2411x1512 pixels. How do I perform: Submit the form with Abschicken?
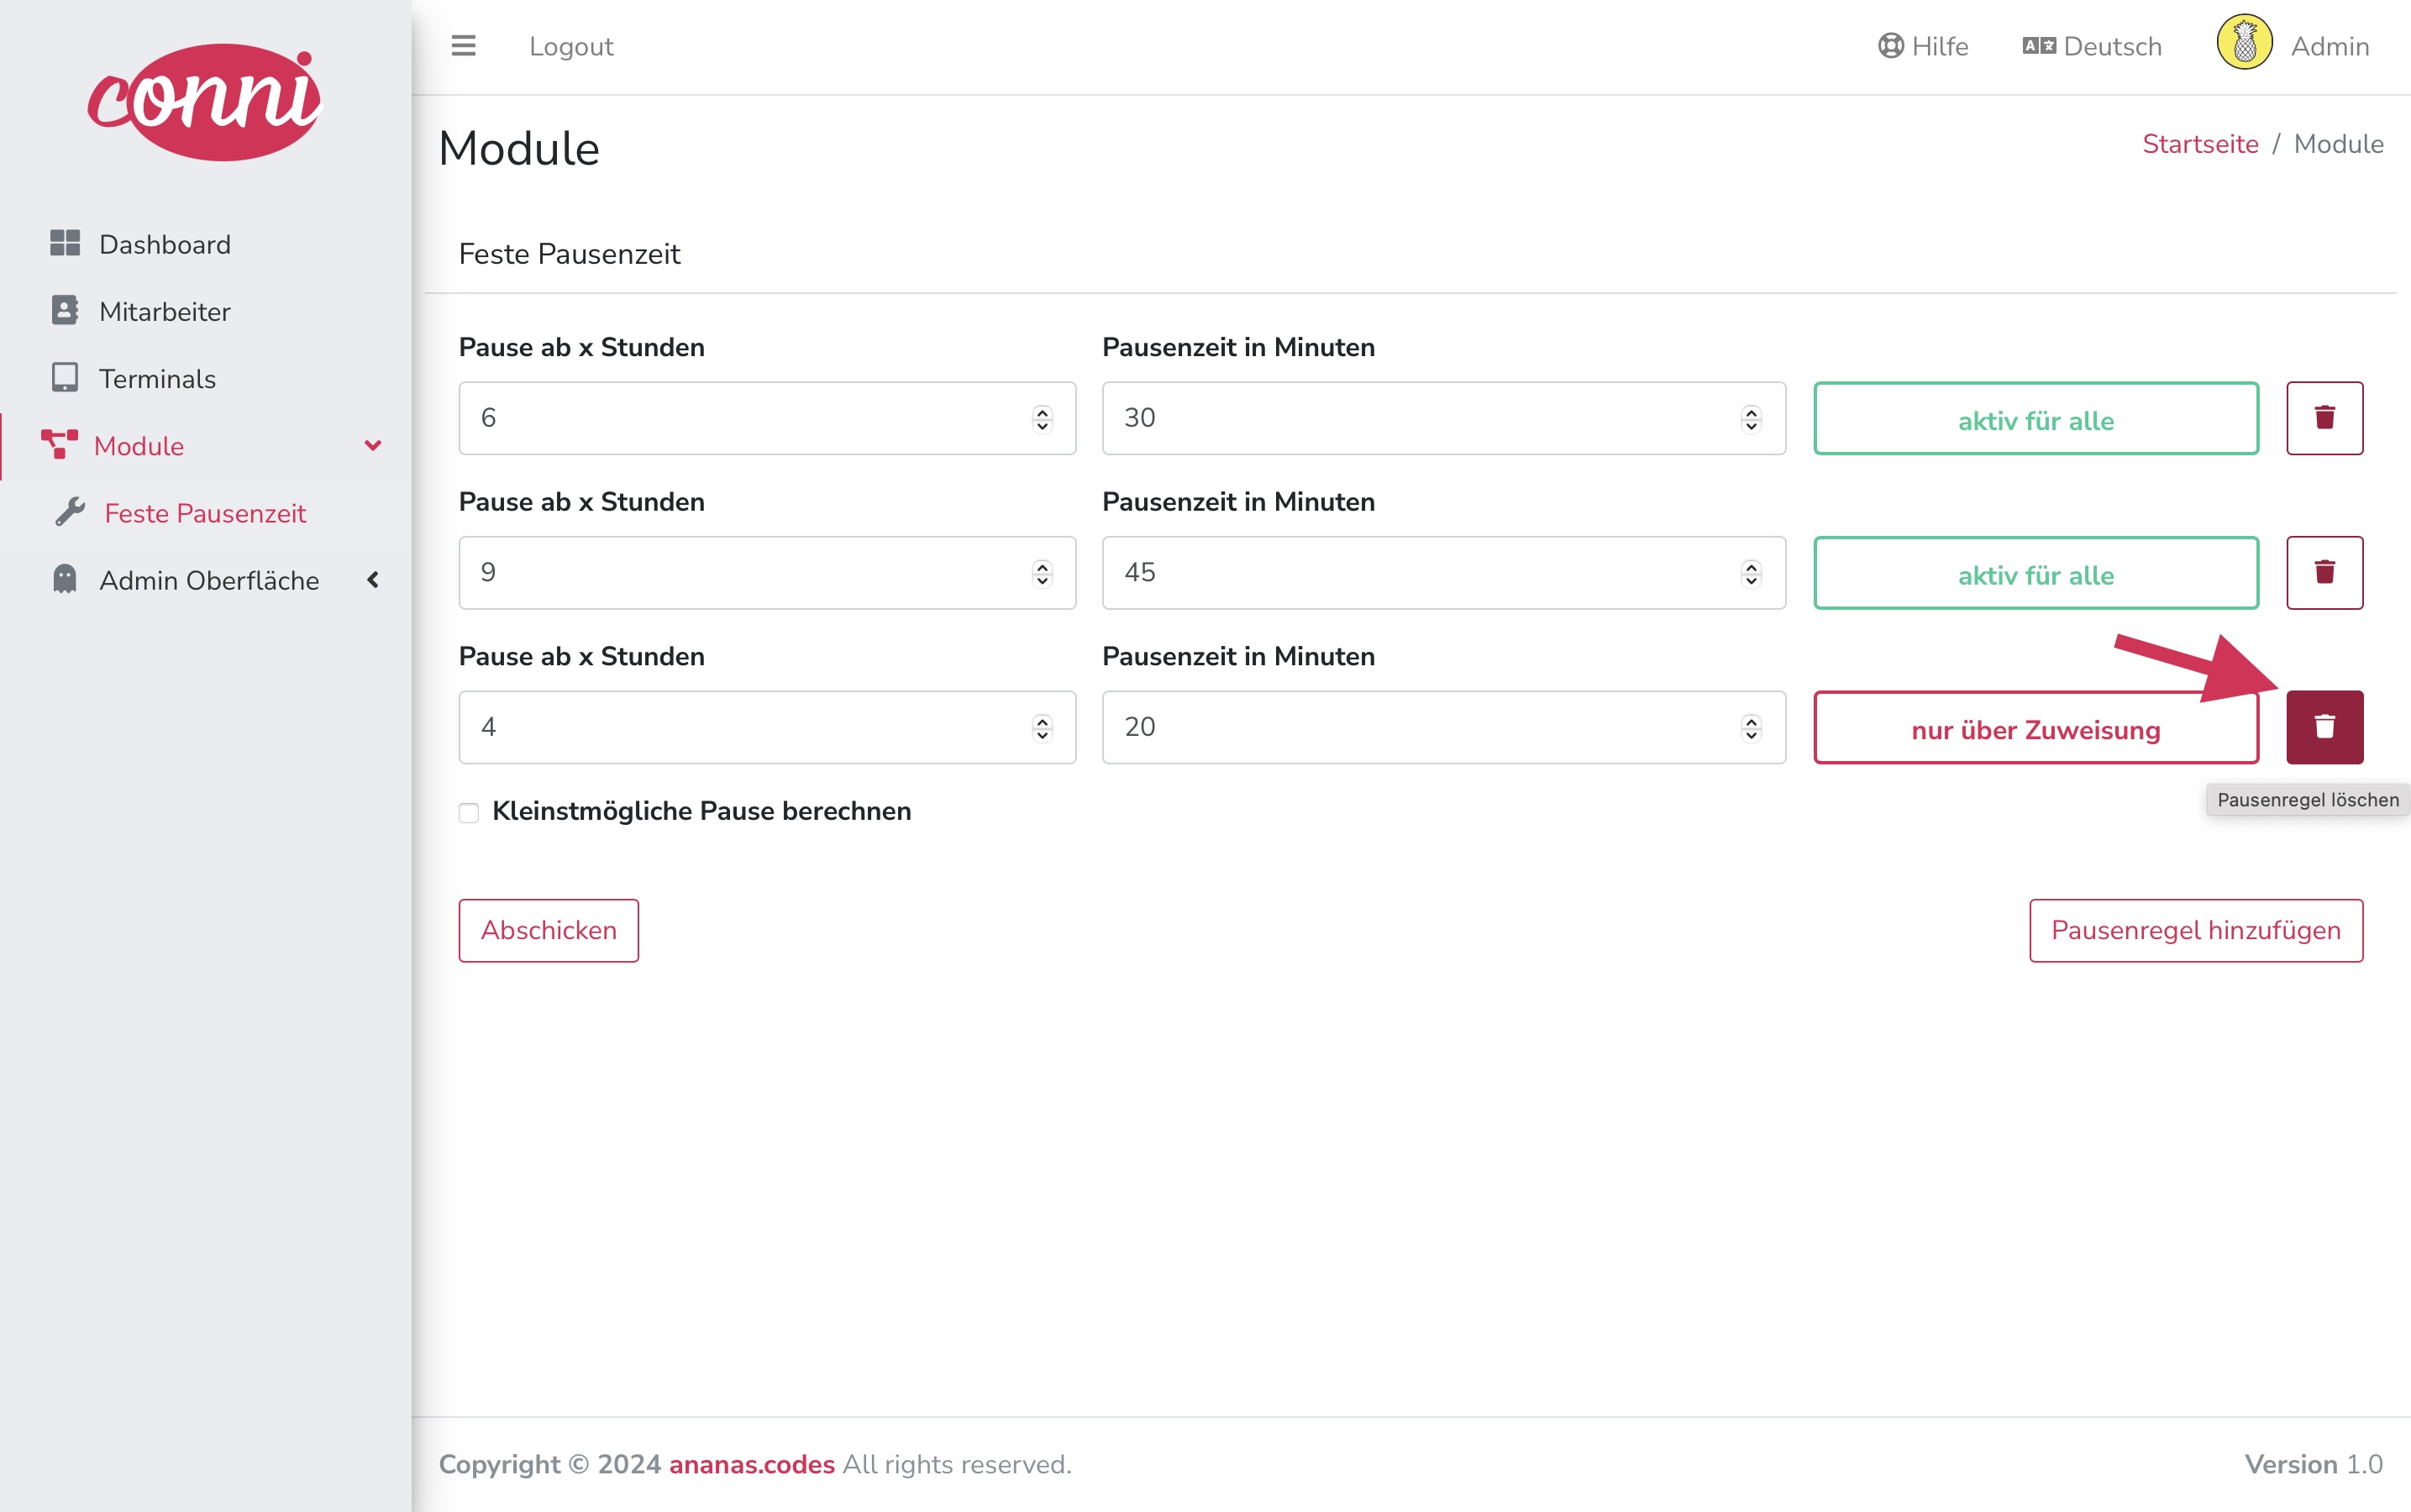pyautogui.click(x=548, y=930)
